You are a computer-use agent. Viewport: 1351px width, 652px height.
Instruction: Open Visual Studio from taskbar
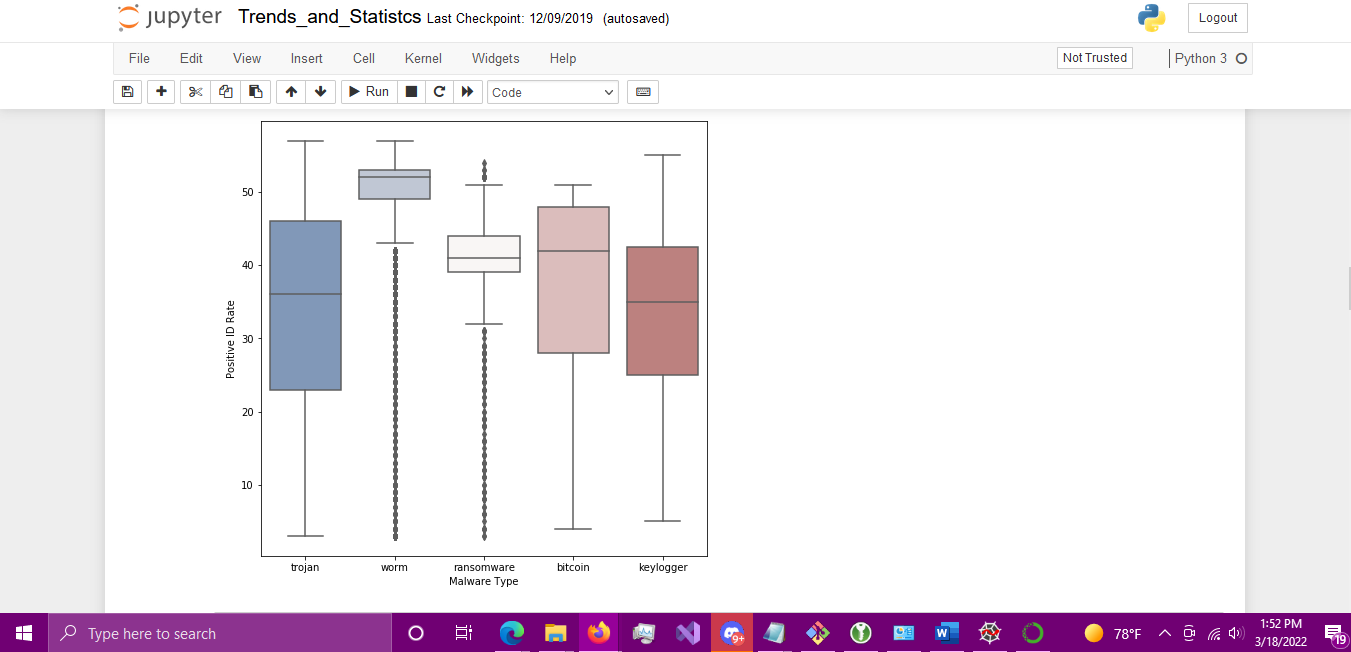[687, 633]
